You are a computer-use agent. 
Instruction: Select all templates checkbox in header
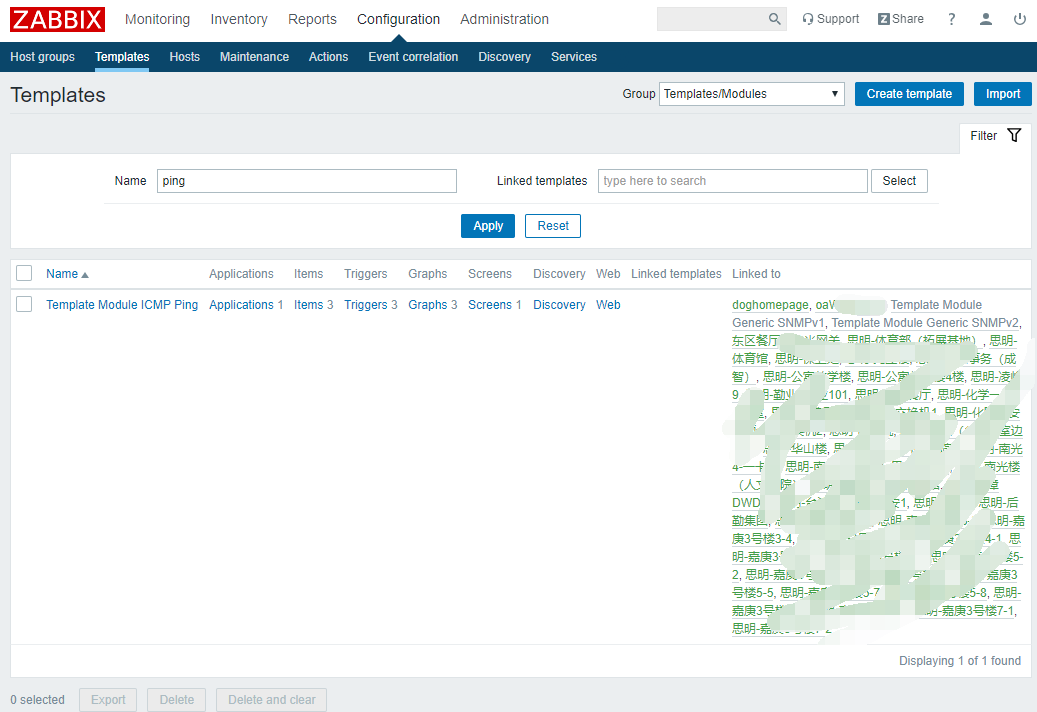coord(24,273)
